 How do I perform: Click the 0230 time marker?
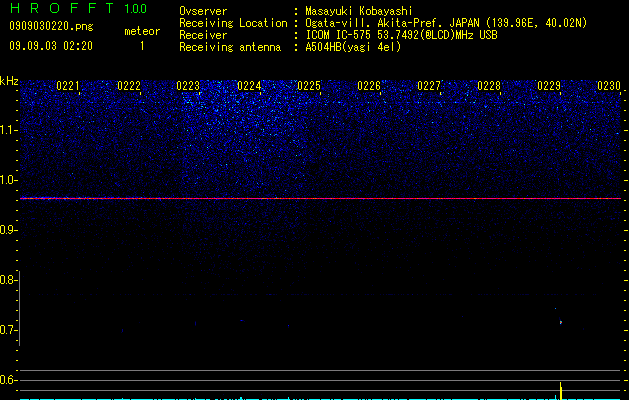tap(609, 86)
